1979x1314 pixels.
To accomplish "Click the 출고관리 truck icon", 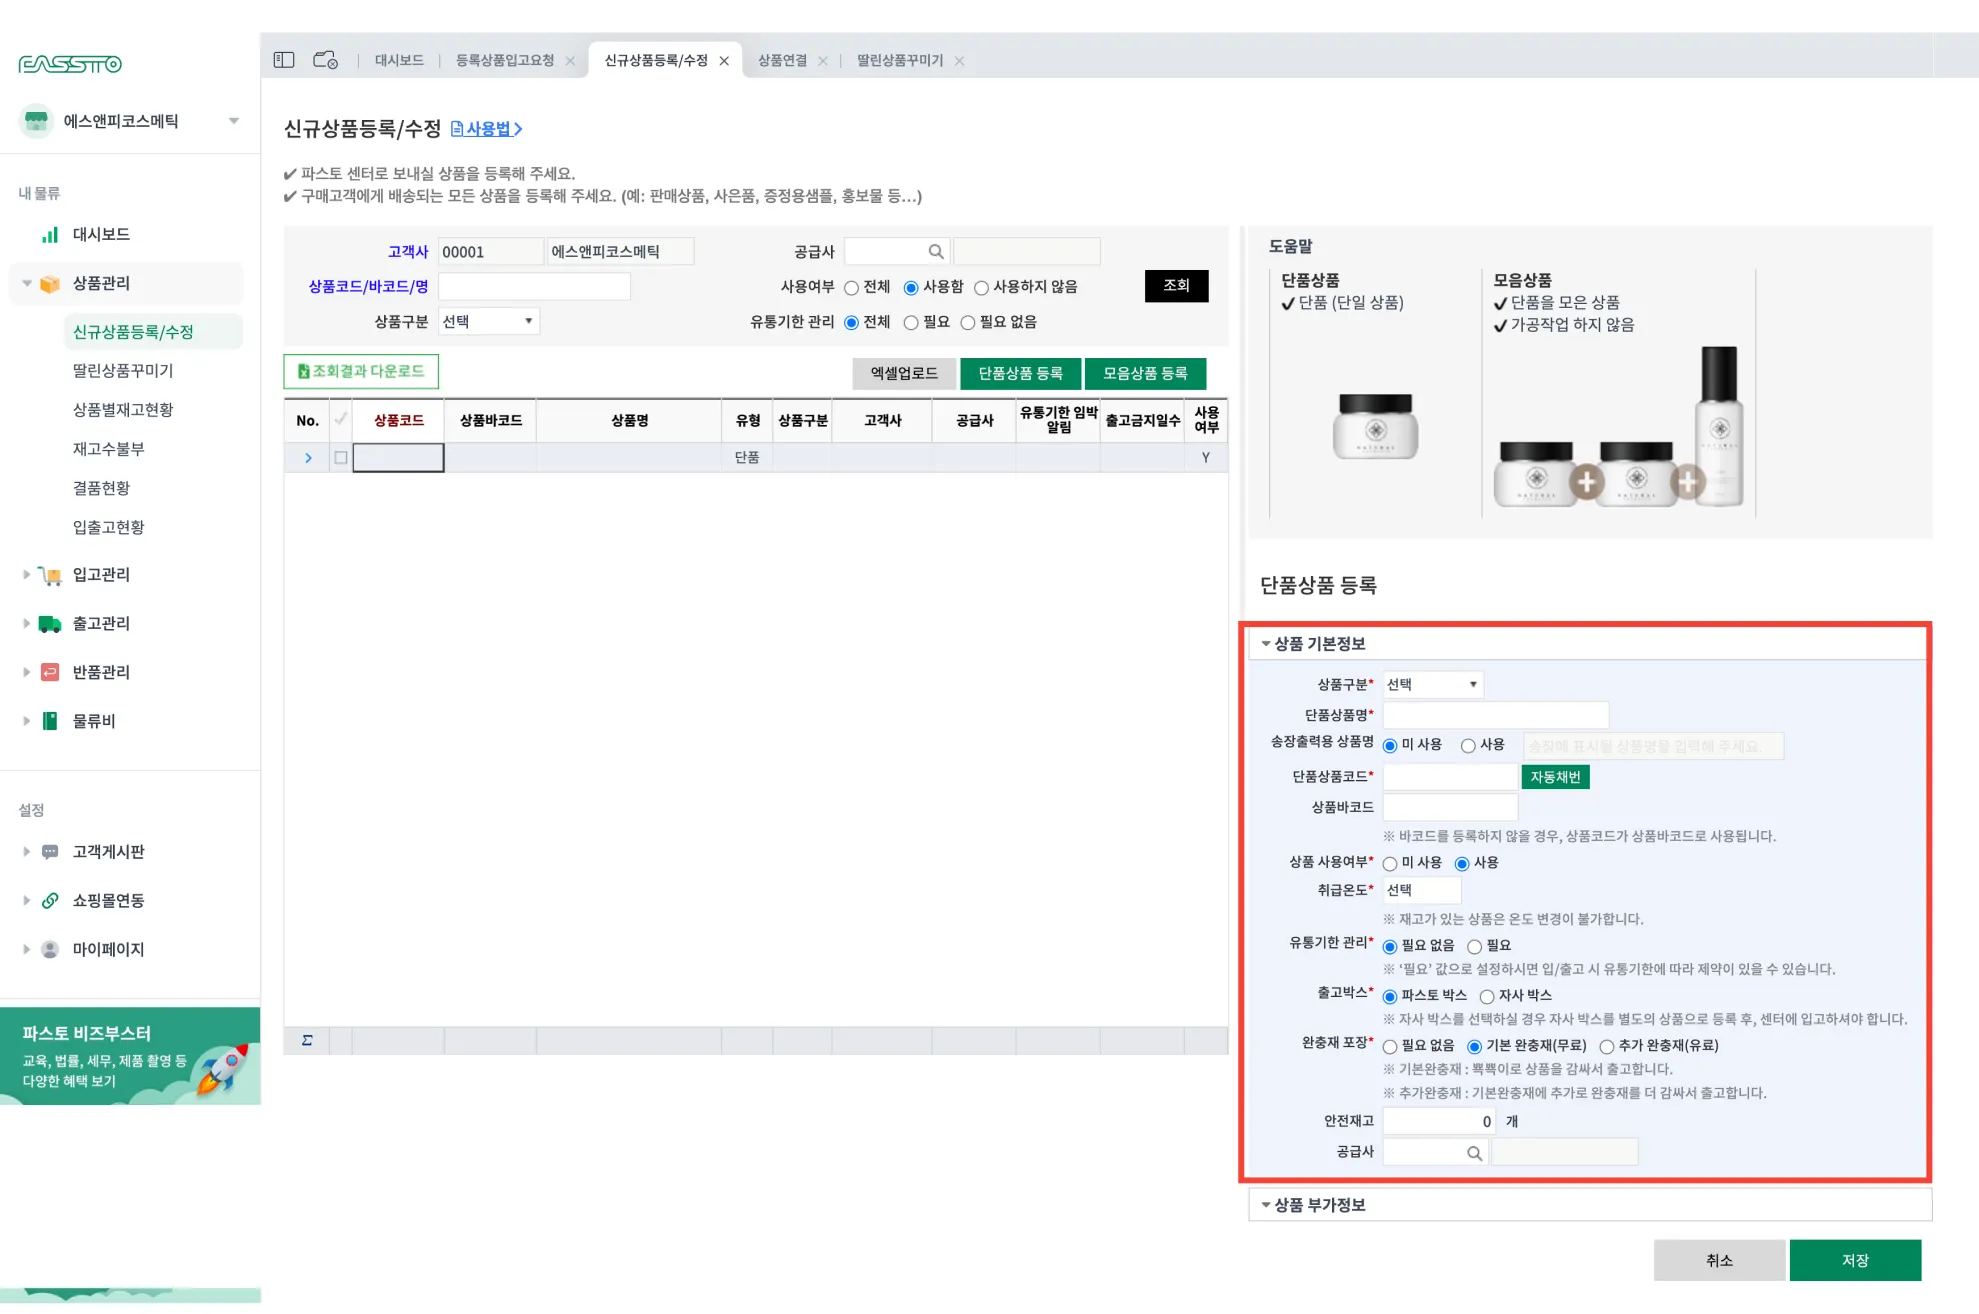I will (49, 624).
